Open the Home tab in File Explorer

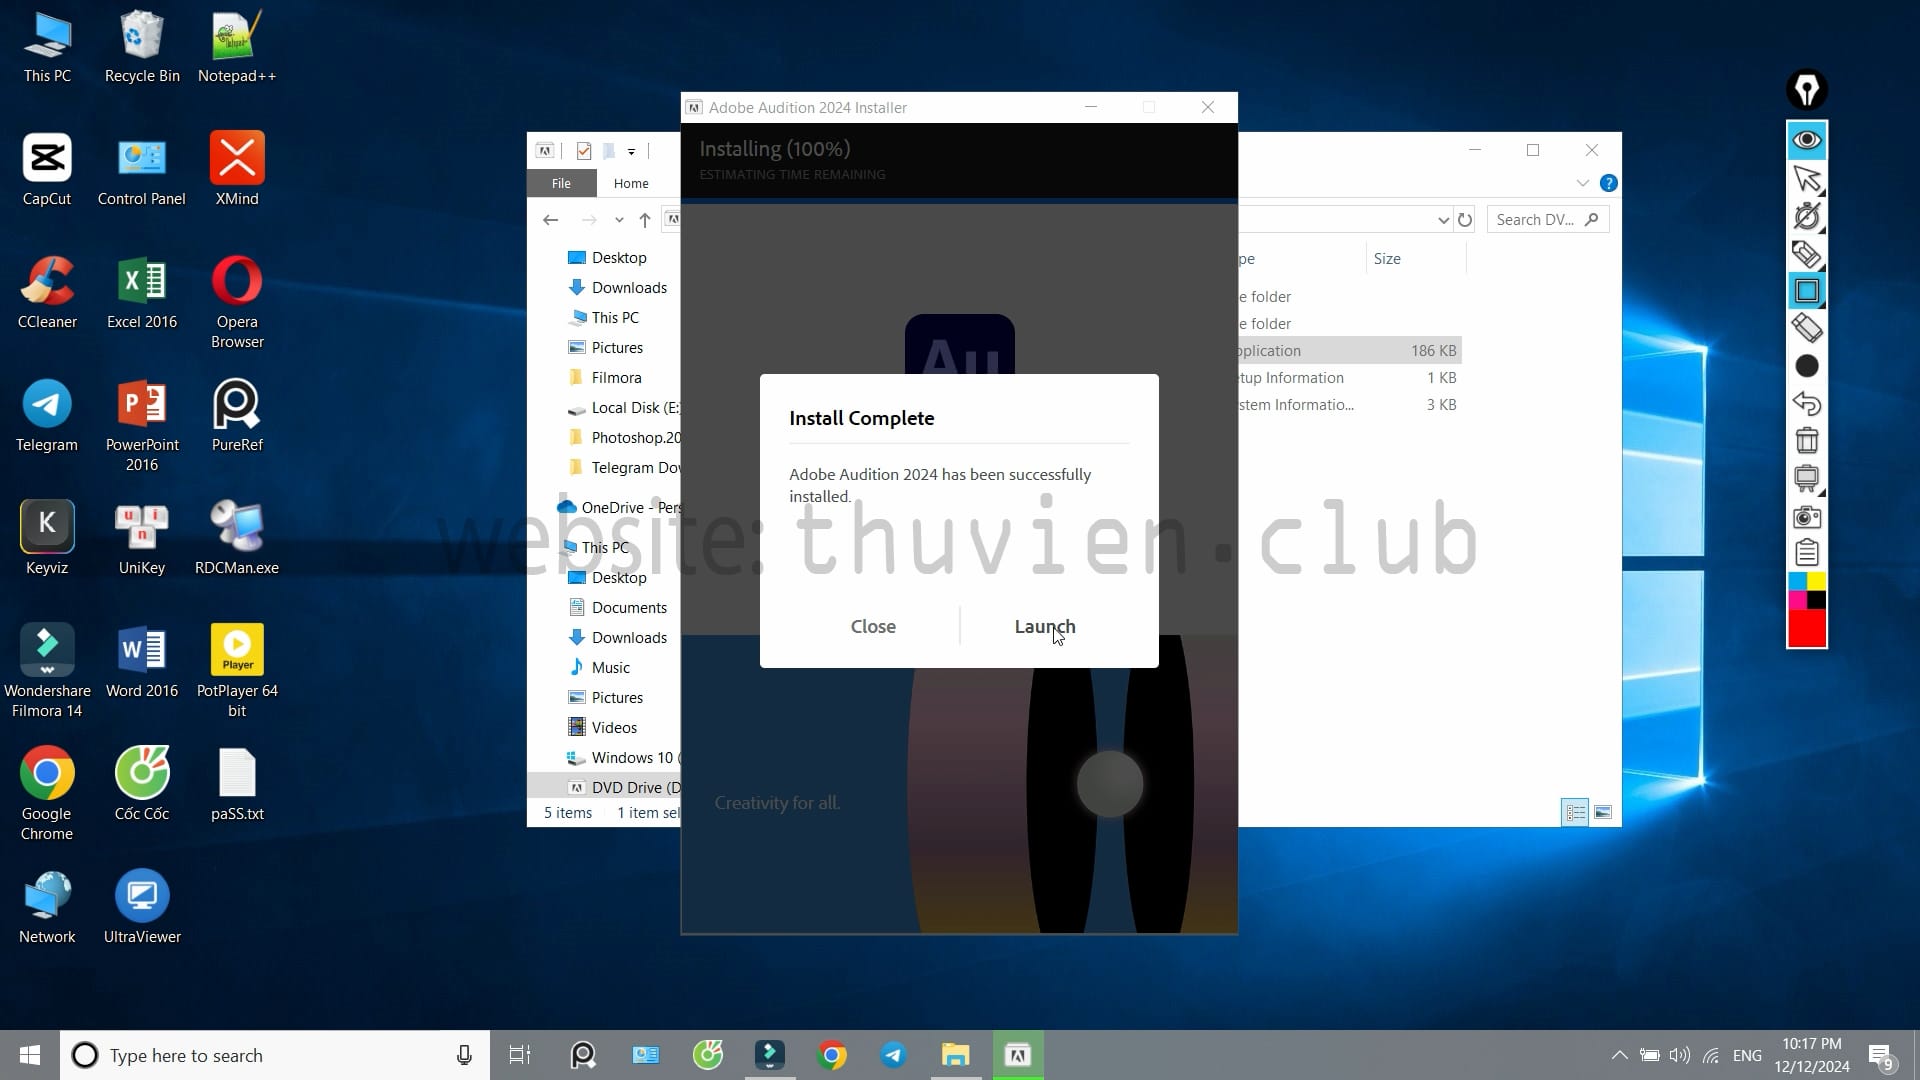pos(631,183)
